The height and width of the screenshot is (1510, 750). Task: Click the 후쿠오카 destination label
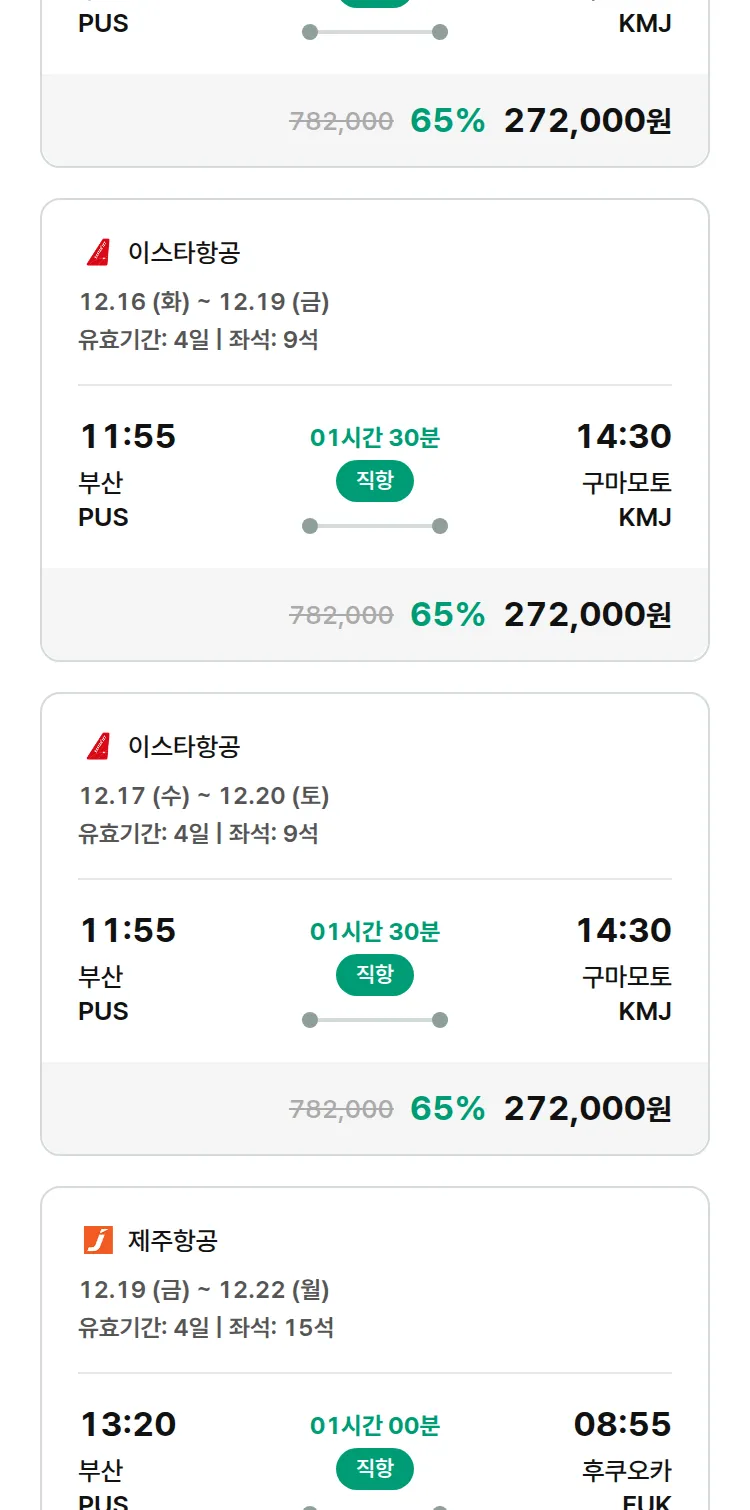[626, 1470]
